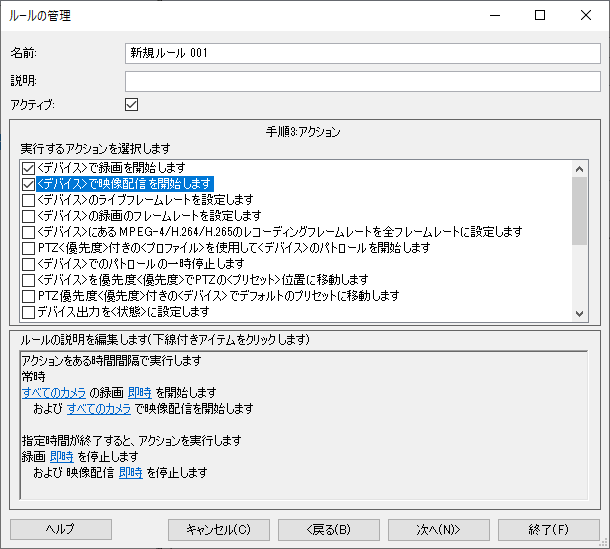Image resolution: width=610 pixels, height=549 pixels.
Task: Click the ヘルプ button
Action: [x=61, y=530]
